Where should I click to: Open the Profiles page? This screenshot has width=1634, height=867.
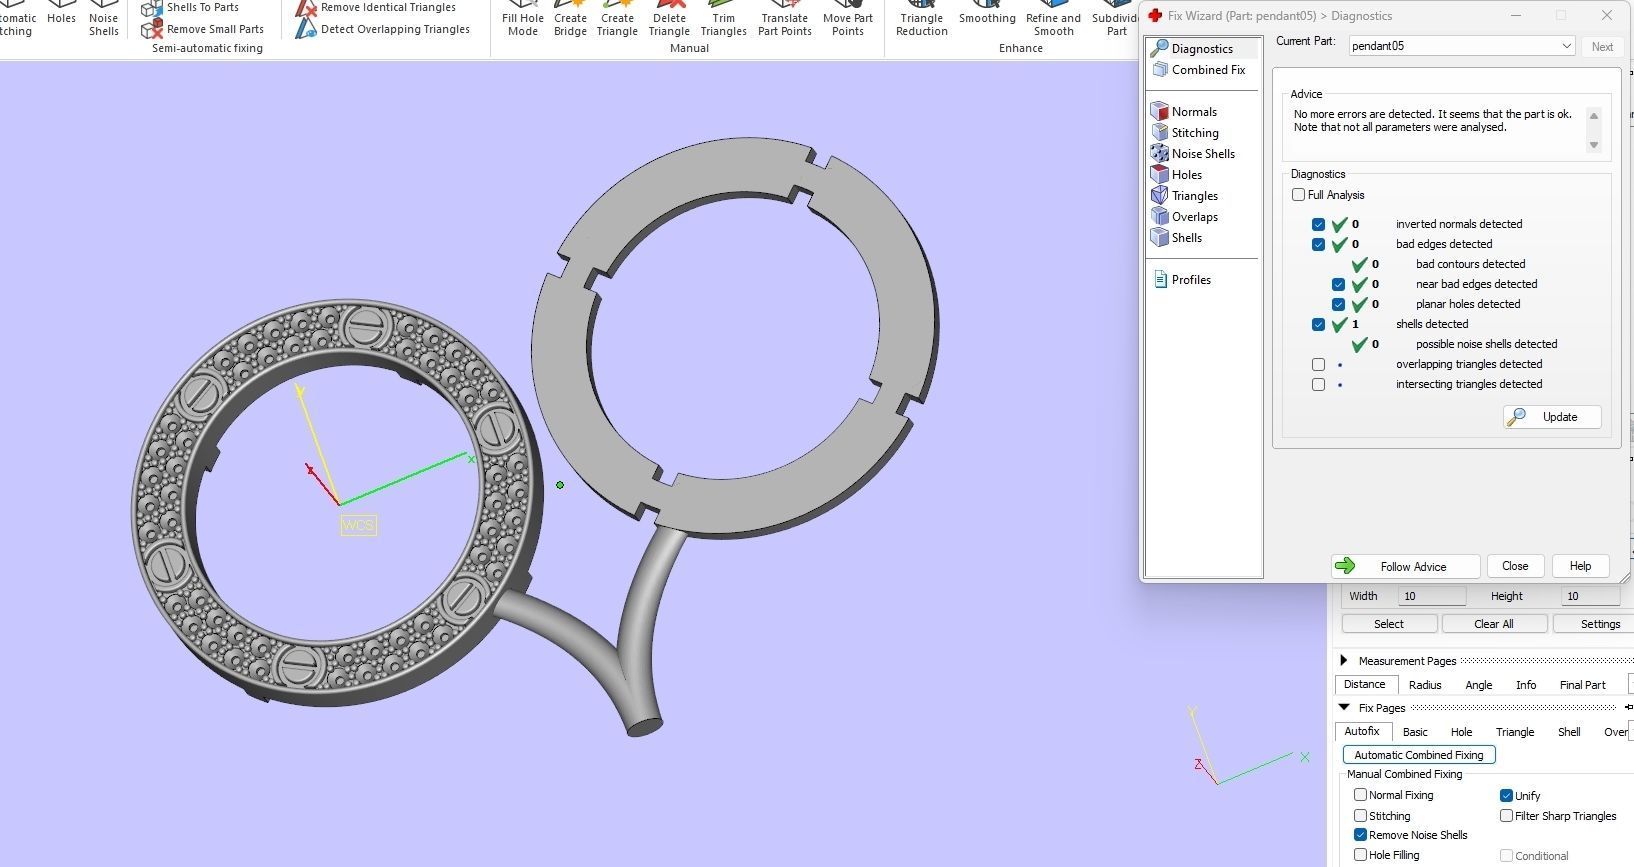click(1182, 280)
